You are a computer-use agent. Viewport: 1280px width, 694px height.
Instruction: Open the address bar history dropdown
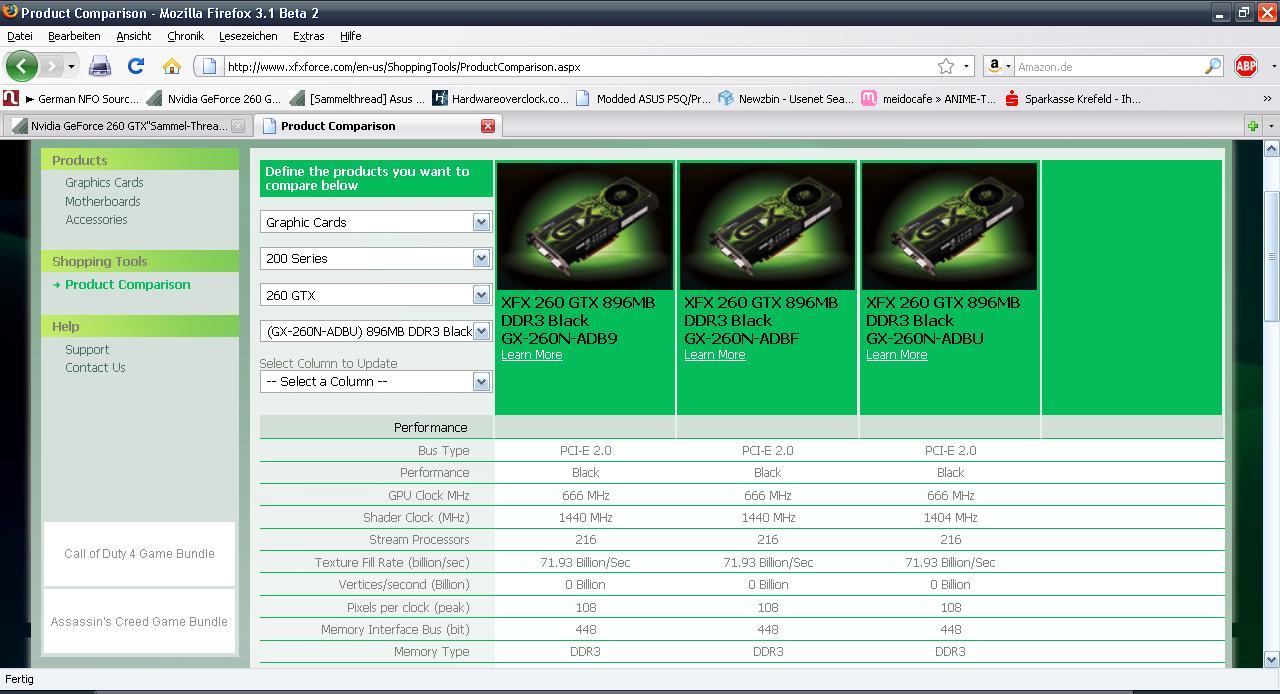pos(966,67)
